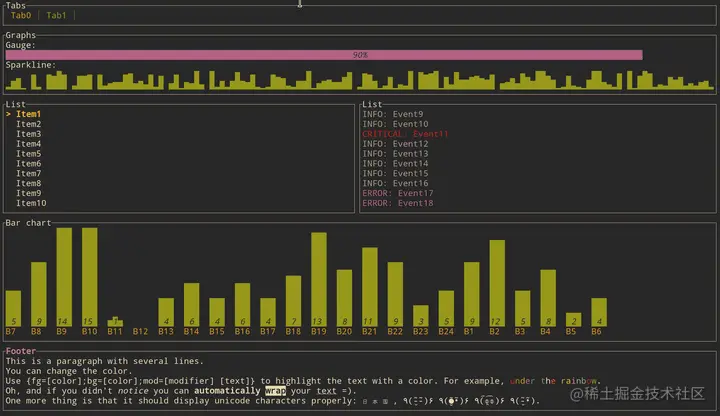
Task: Click the B8 bar in chart
Action: click(39, 294)
